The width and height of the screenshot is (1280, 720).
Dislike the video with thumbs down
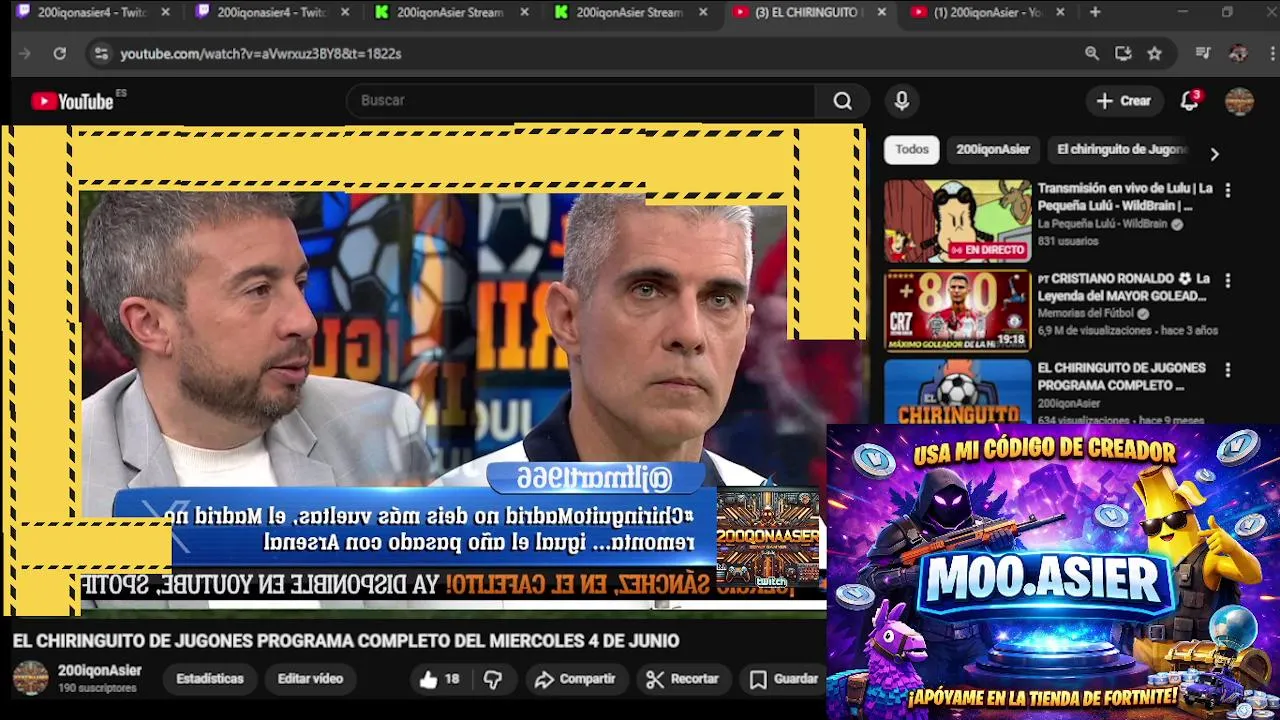(493, 679)
